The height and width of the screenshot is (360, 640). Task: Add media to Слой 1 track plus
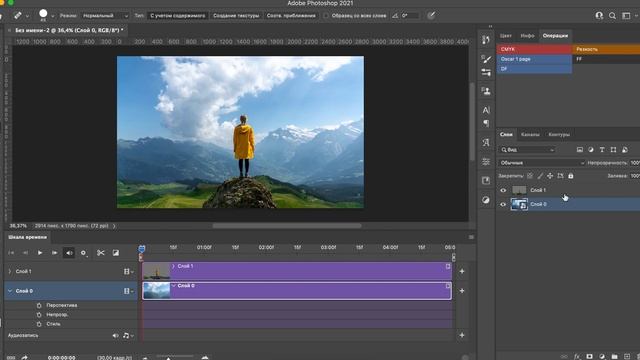462,271
